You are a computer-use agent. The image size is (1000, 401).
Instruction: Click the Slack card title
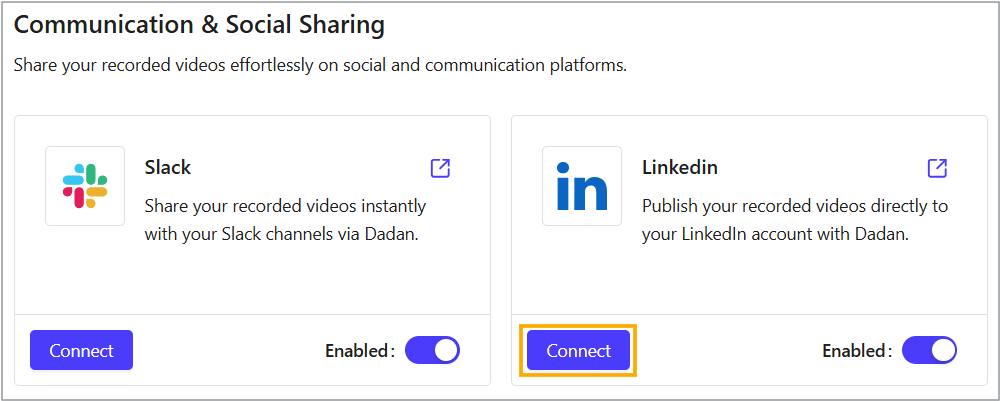point(168,167)
